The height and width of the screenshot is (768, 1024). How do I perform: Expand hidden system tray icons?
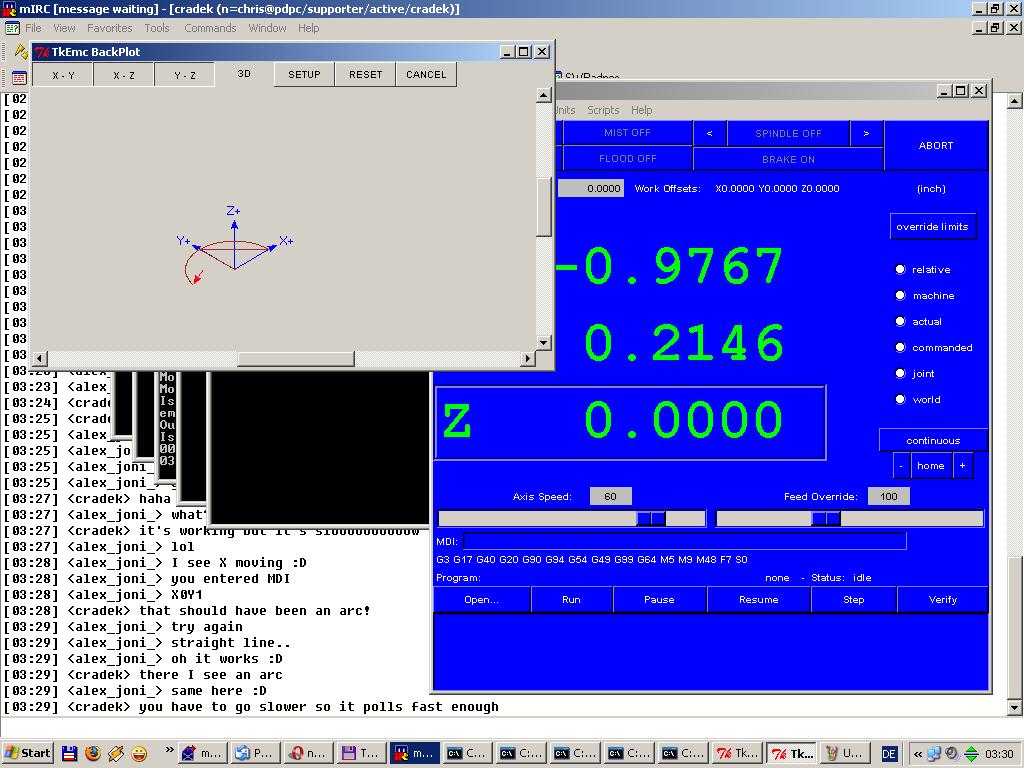tap(918, 753)
